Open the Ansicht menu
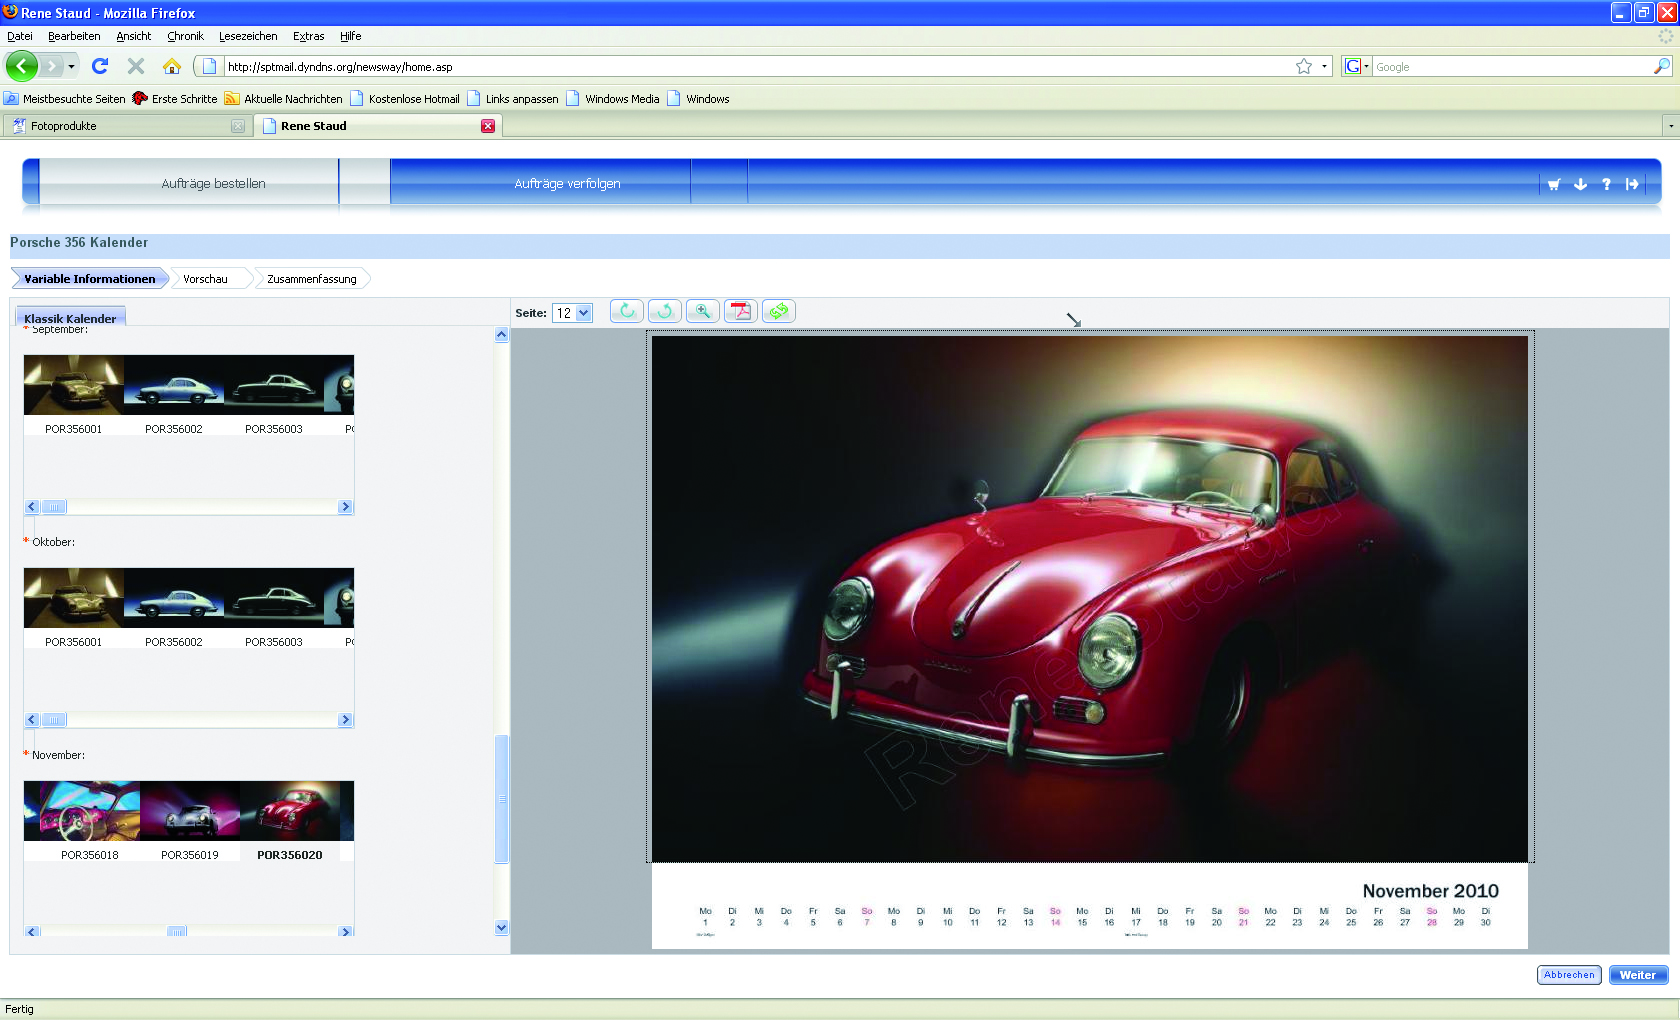This screenshot has width=1680, height=1020. point(134,36)
